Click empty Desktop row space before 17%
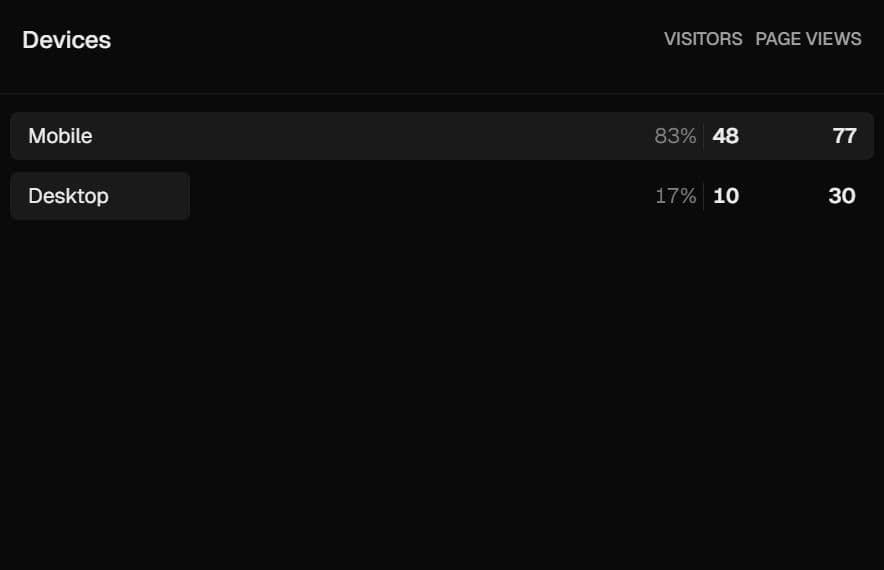The height and width of the screenshot is (570, 884). pos(420,196)
